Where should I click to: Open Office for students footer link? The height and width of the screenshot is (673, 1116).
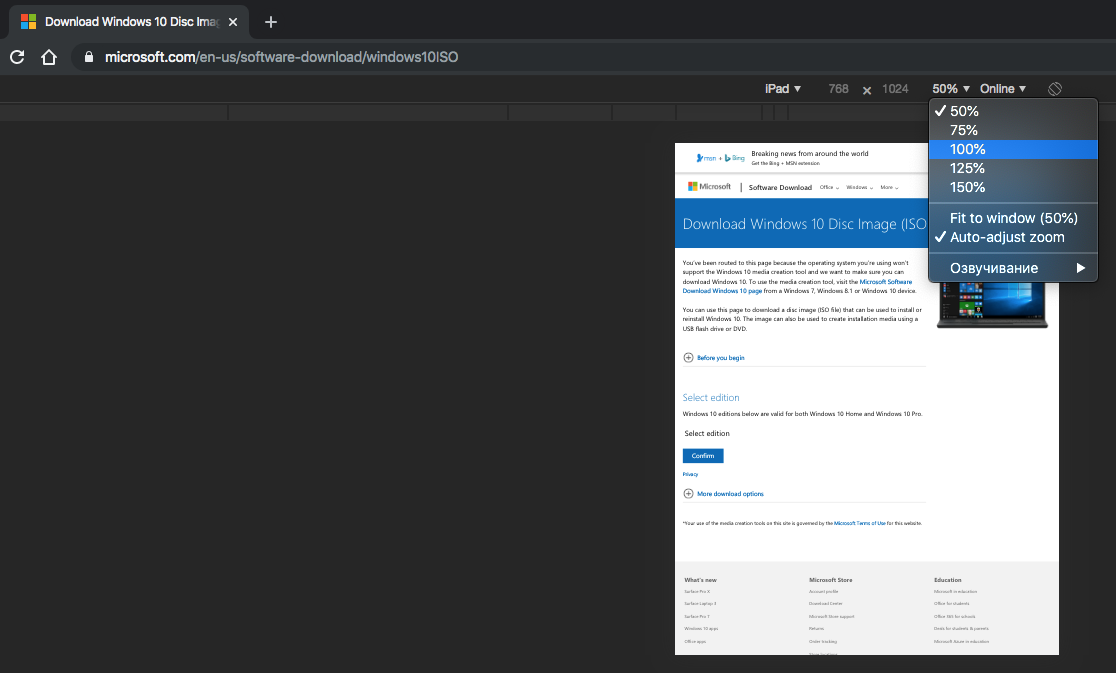pos(952,604)
